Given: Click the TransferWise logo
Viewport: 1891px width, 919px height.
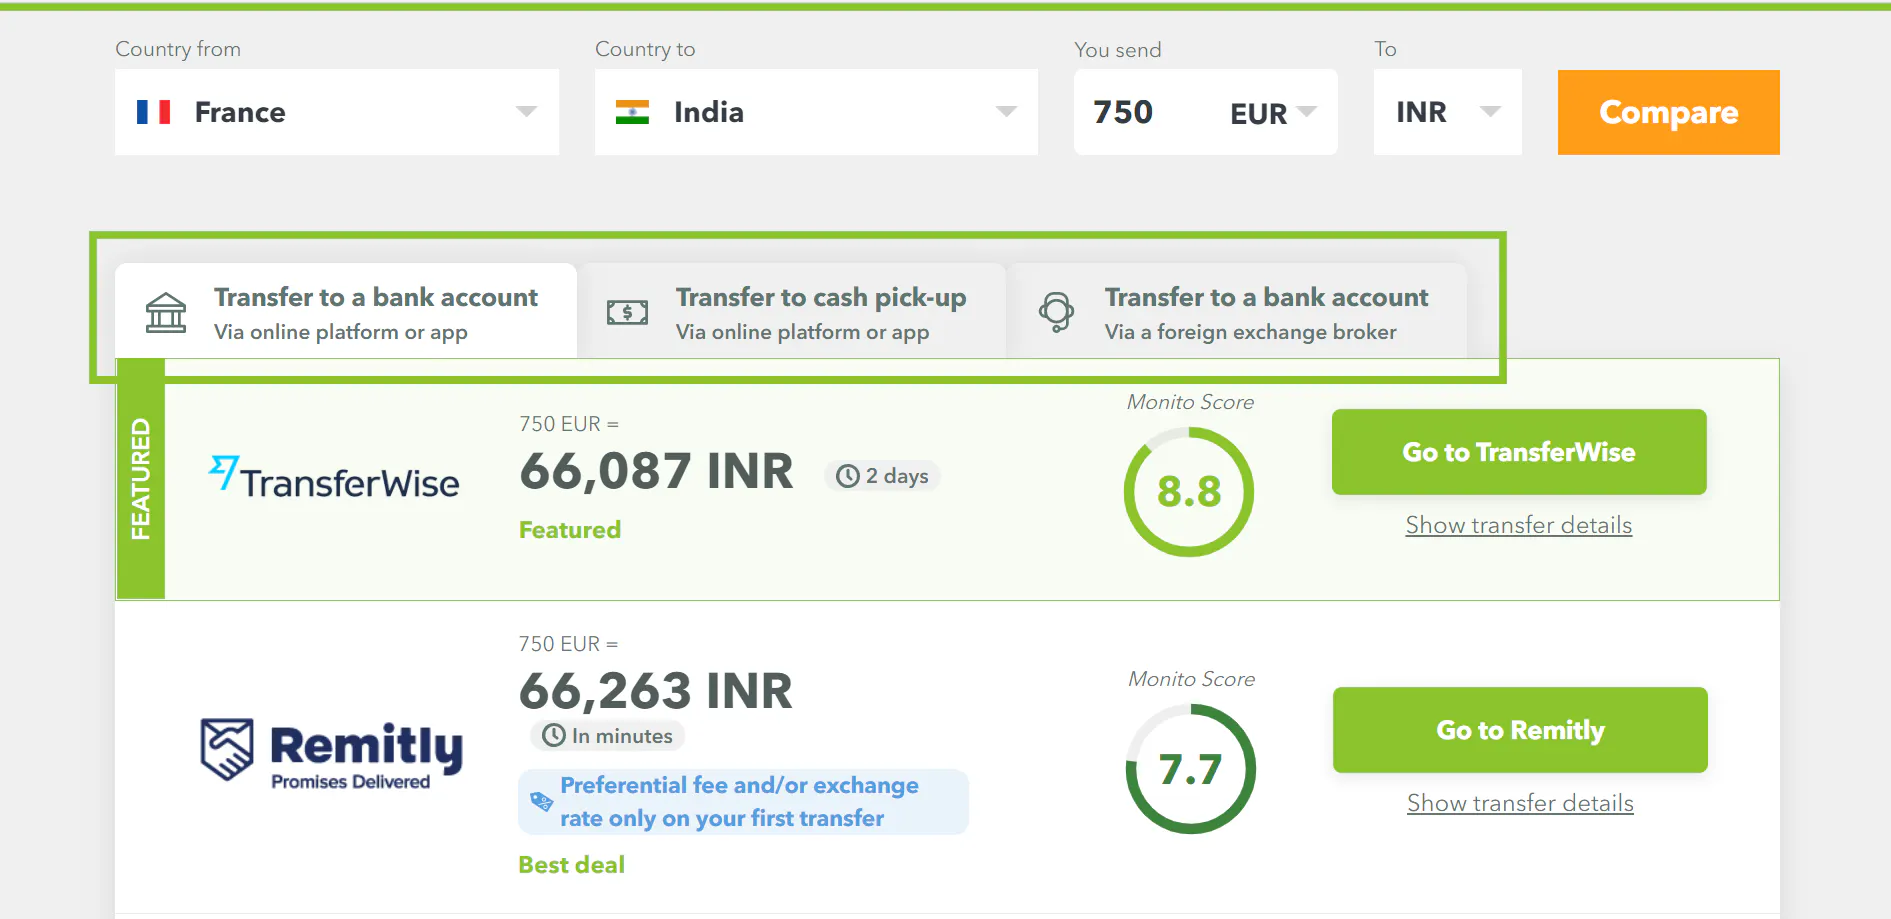Looking at the screenshot, I should coord(334,478).
